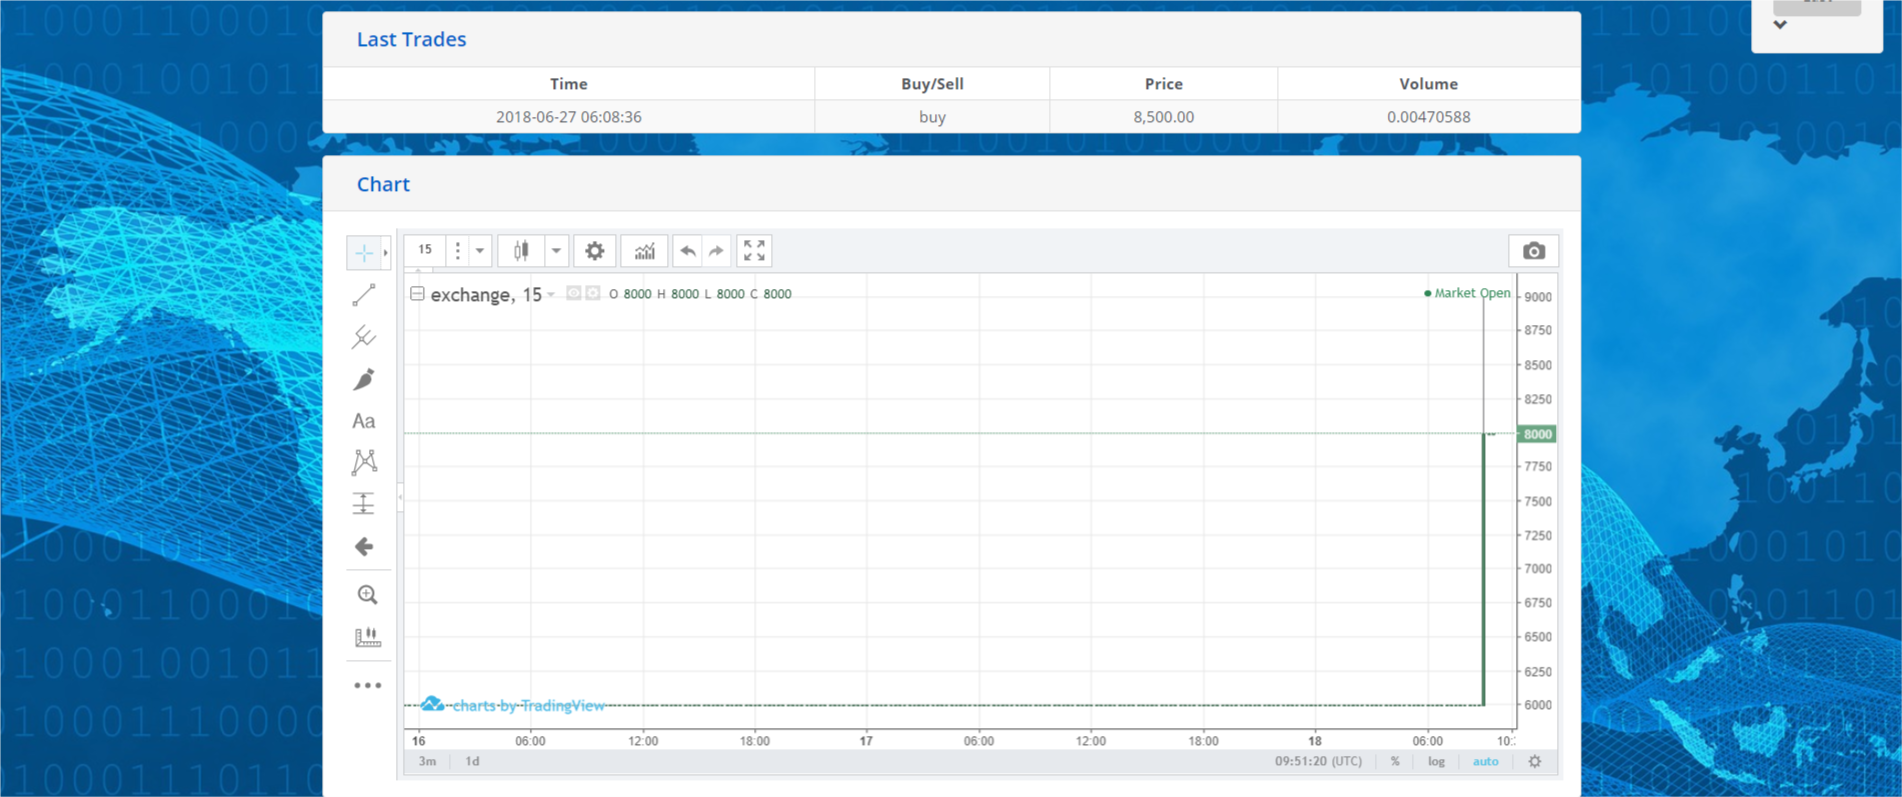Open exchange series format gear
Viewport: 1902px width, 797px height.
point(593,293)
